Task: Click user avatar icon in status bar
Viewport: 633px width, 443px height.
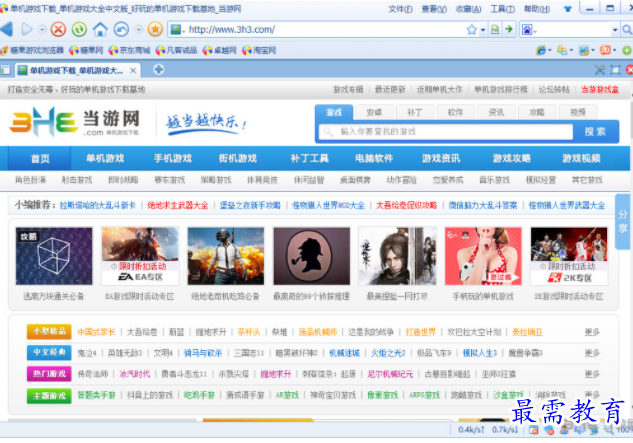Action: click(x=564, y=430)
